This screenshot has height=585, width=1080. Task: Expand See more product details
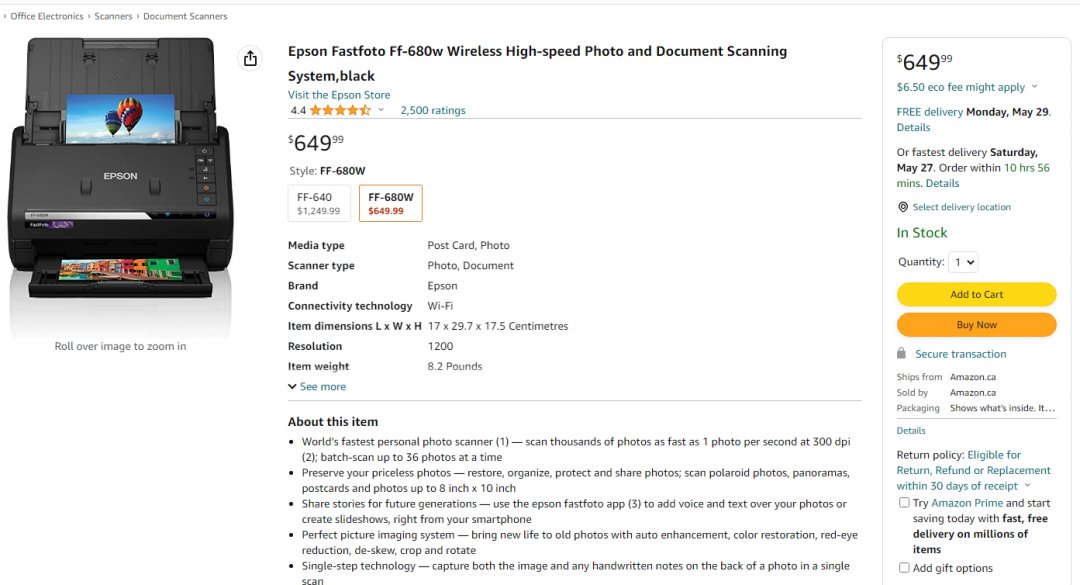(317, 387)
